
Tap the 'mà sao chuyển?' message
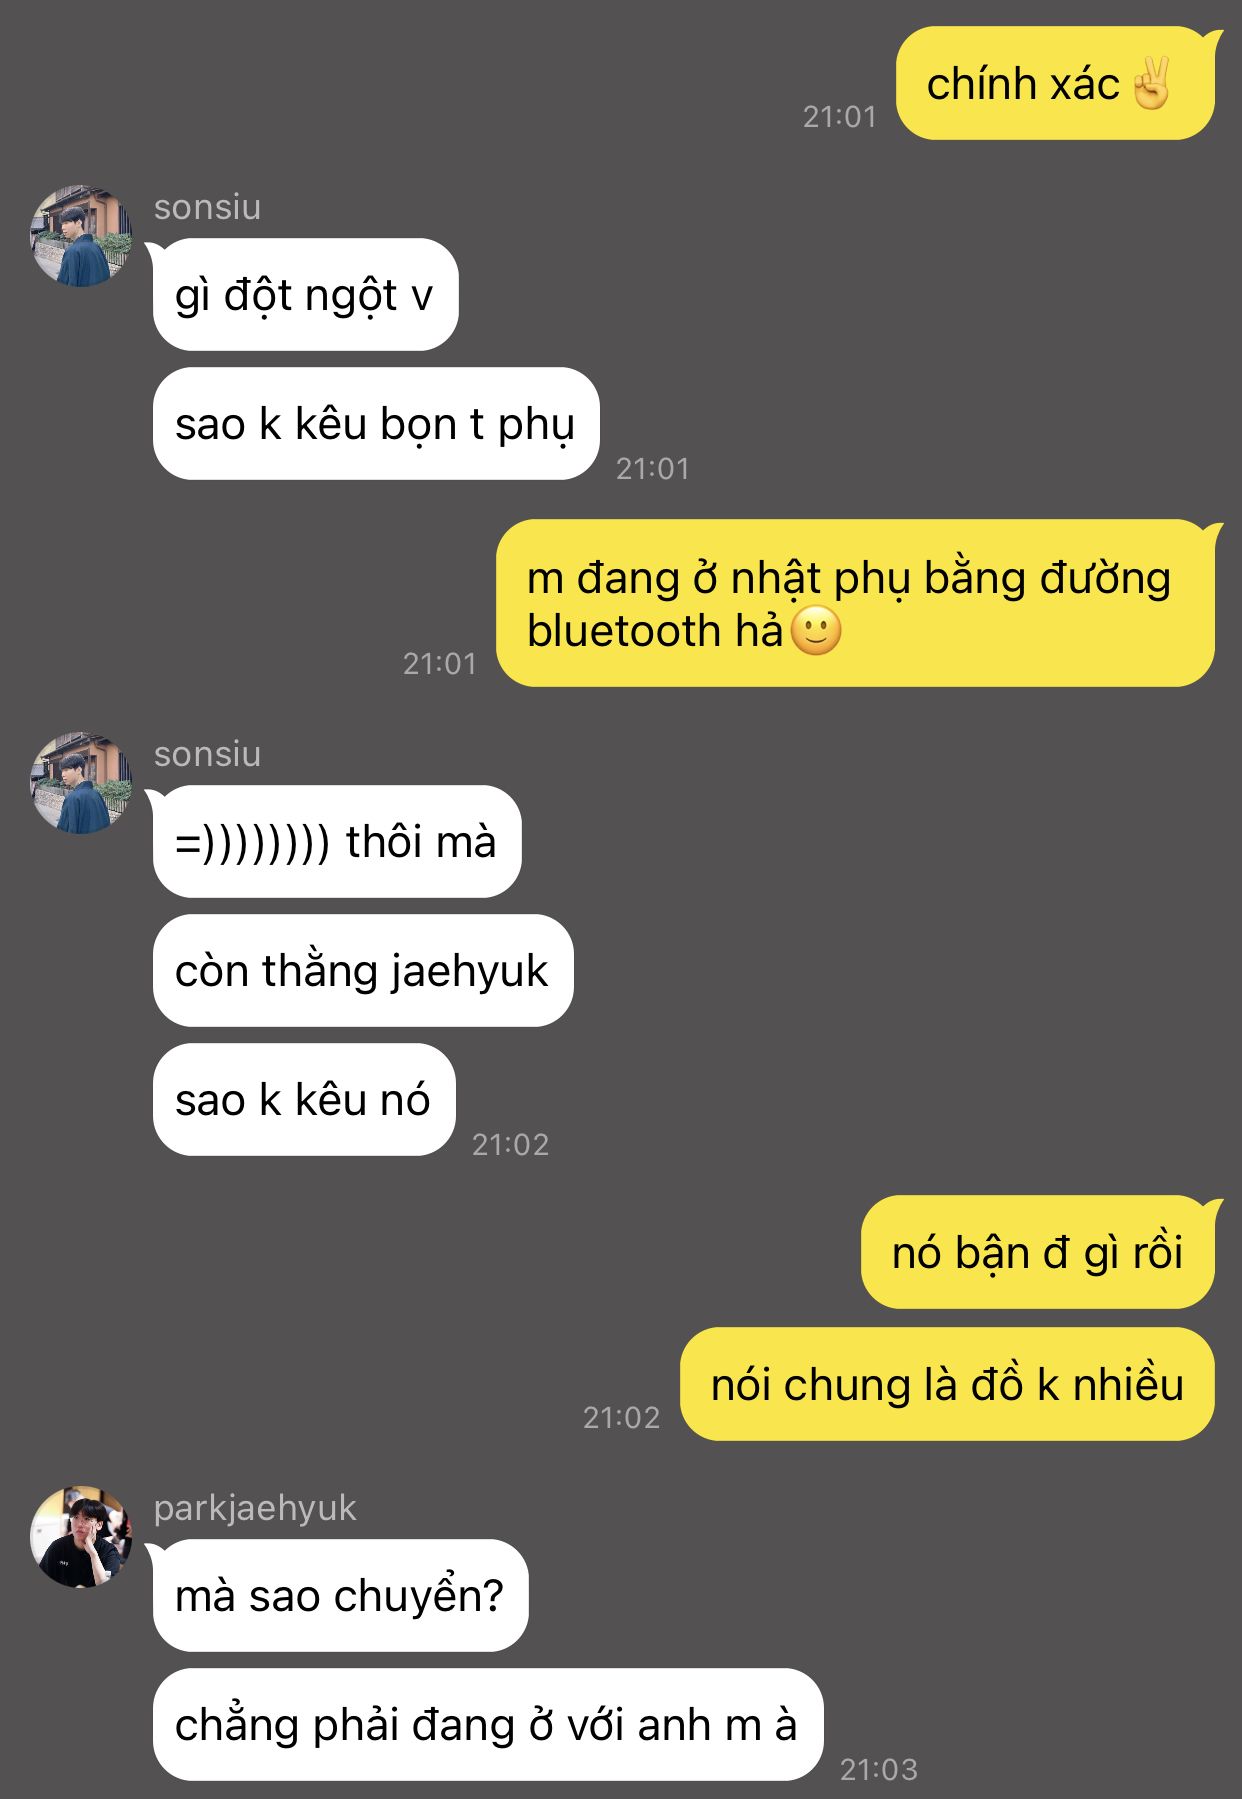tap(340, 1595)
